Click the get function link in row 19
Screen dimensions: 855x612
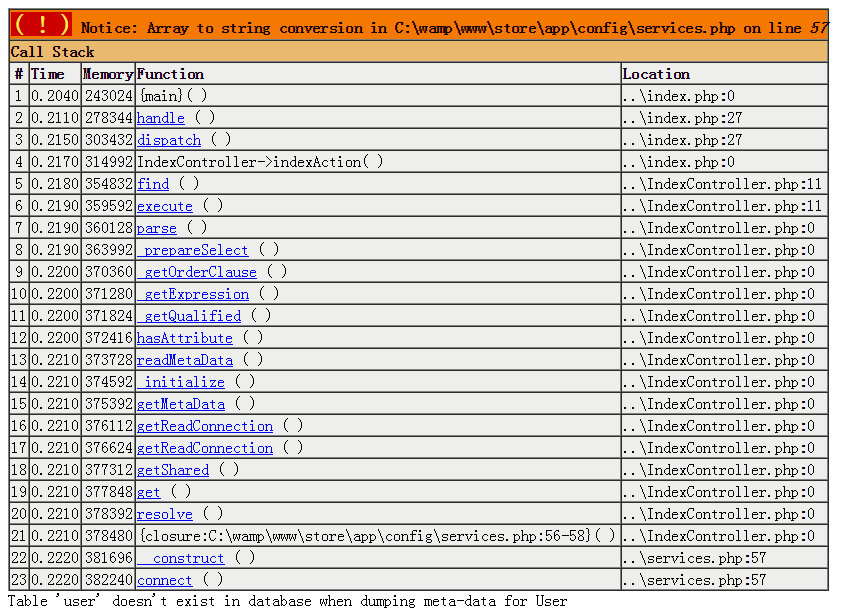(x=148, y=492)
